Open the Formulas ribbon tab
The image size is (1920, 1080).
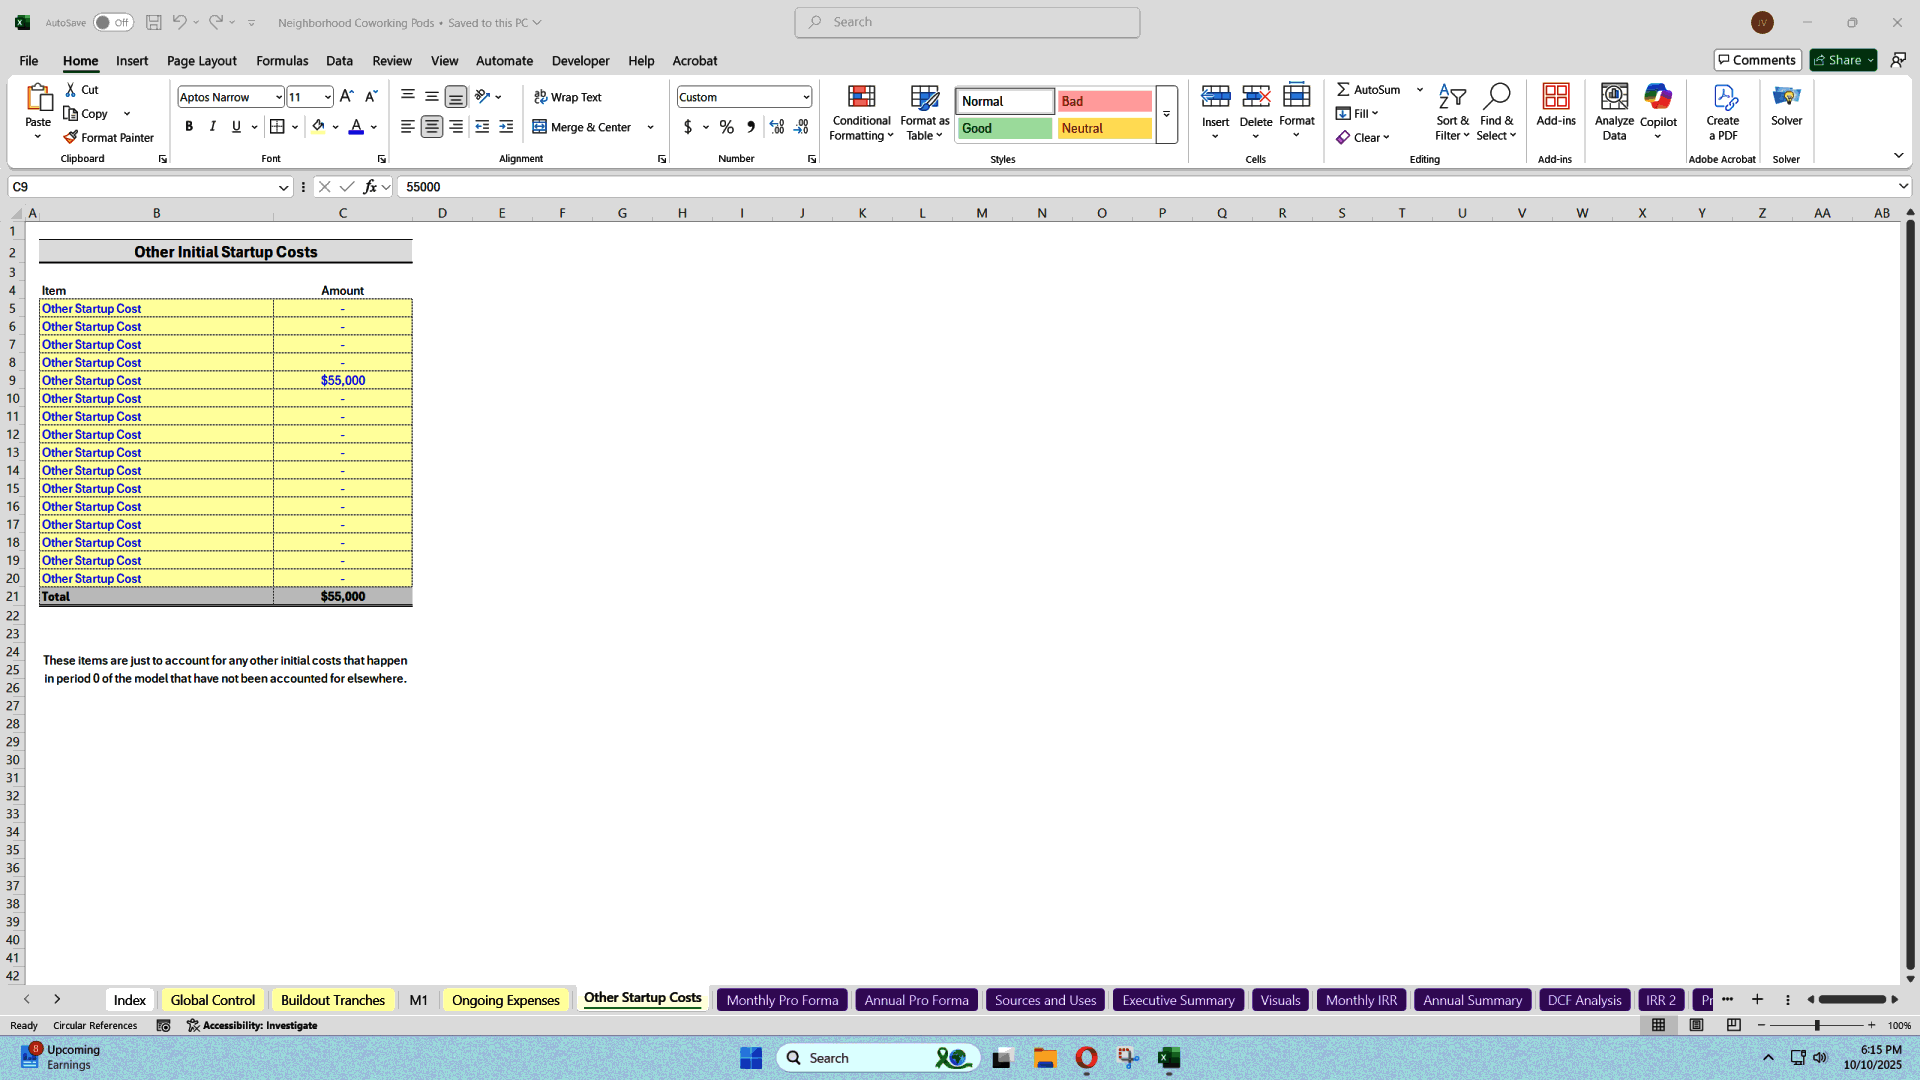point(282,61)
